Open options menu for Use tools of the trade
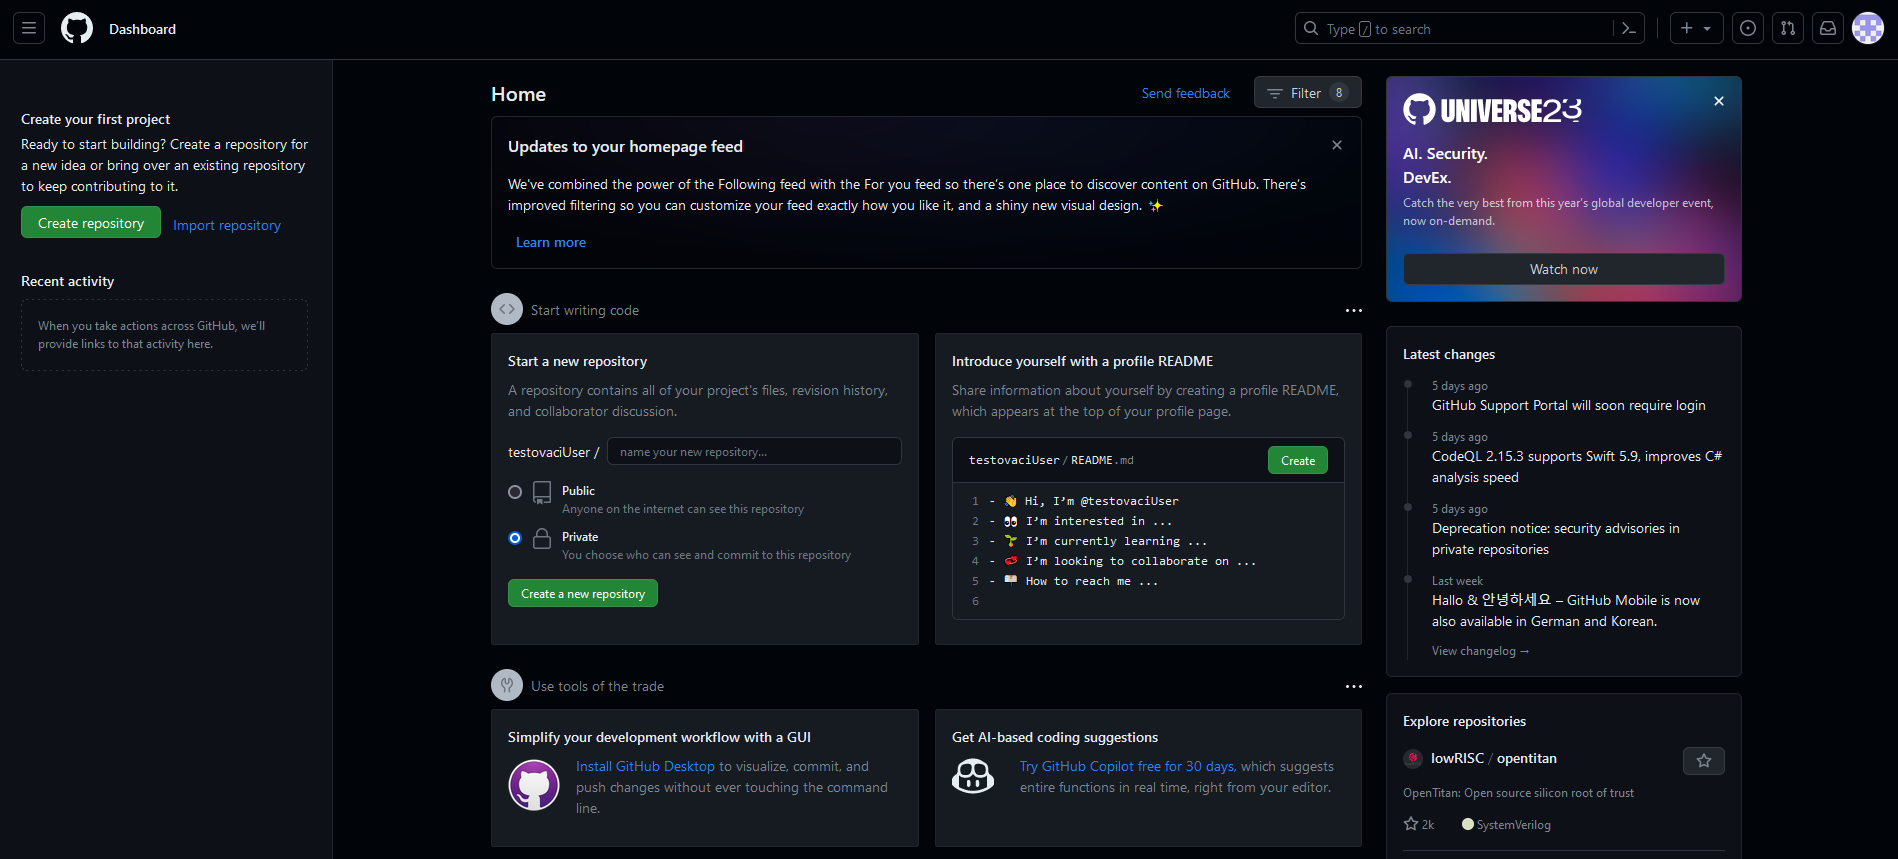1898x859 pixels. point(1353,686)
